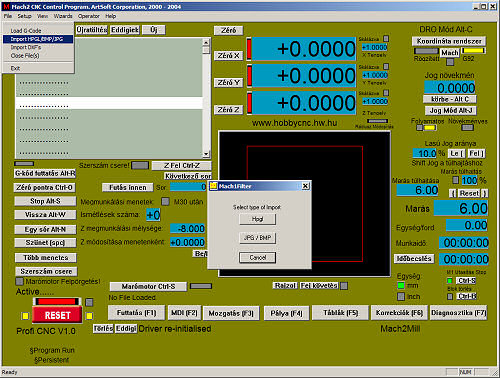Viewport: 500px width, 378px height.
Task: Click Exit in the File menu
Action: [38, 68]
